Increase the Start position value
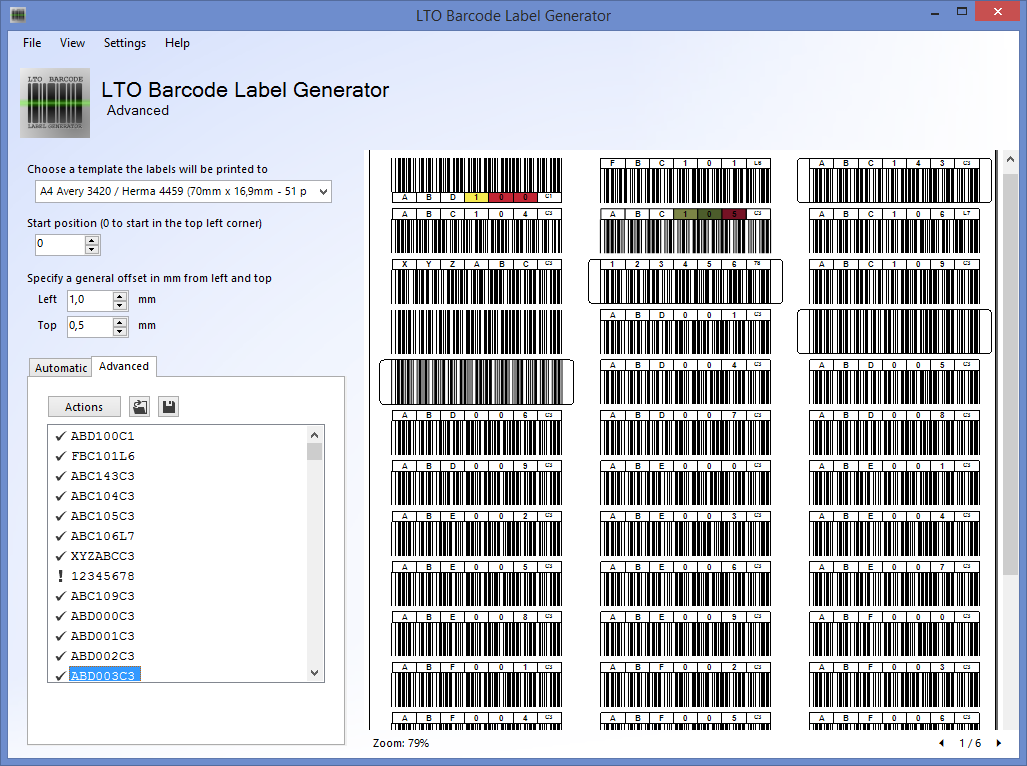Image resolution: width=1027 pixels, height=766 pixels. [92, 240]
